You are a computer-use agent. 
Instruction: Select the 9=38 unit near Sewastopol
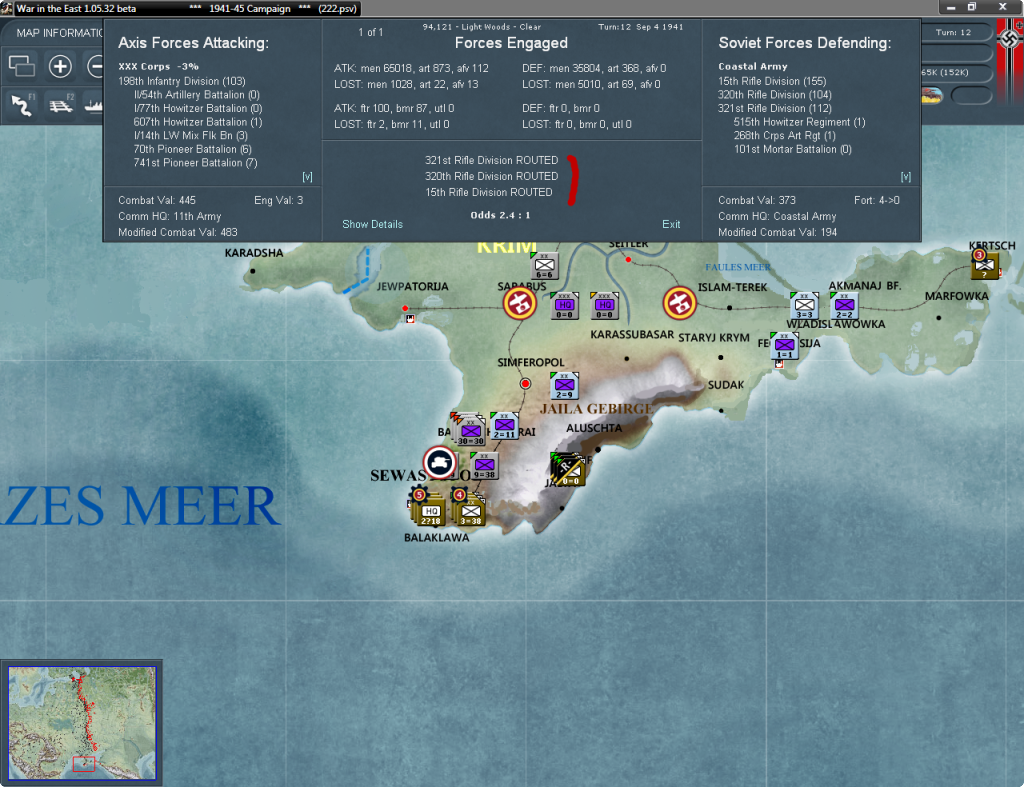coord(484,466)
